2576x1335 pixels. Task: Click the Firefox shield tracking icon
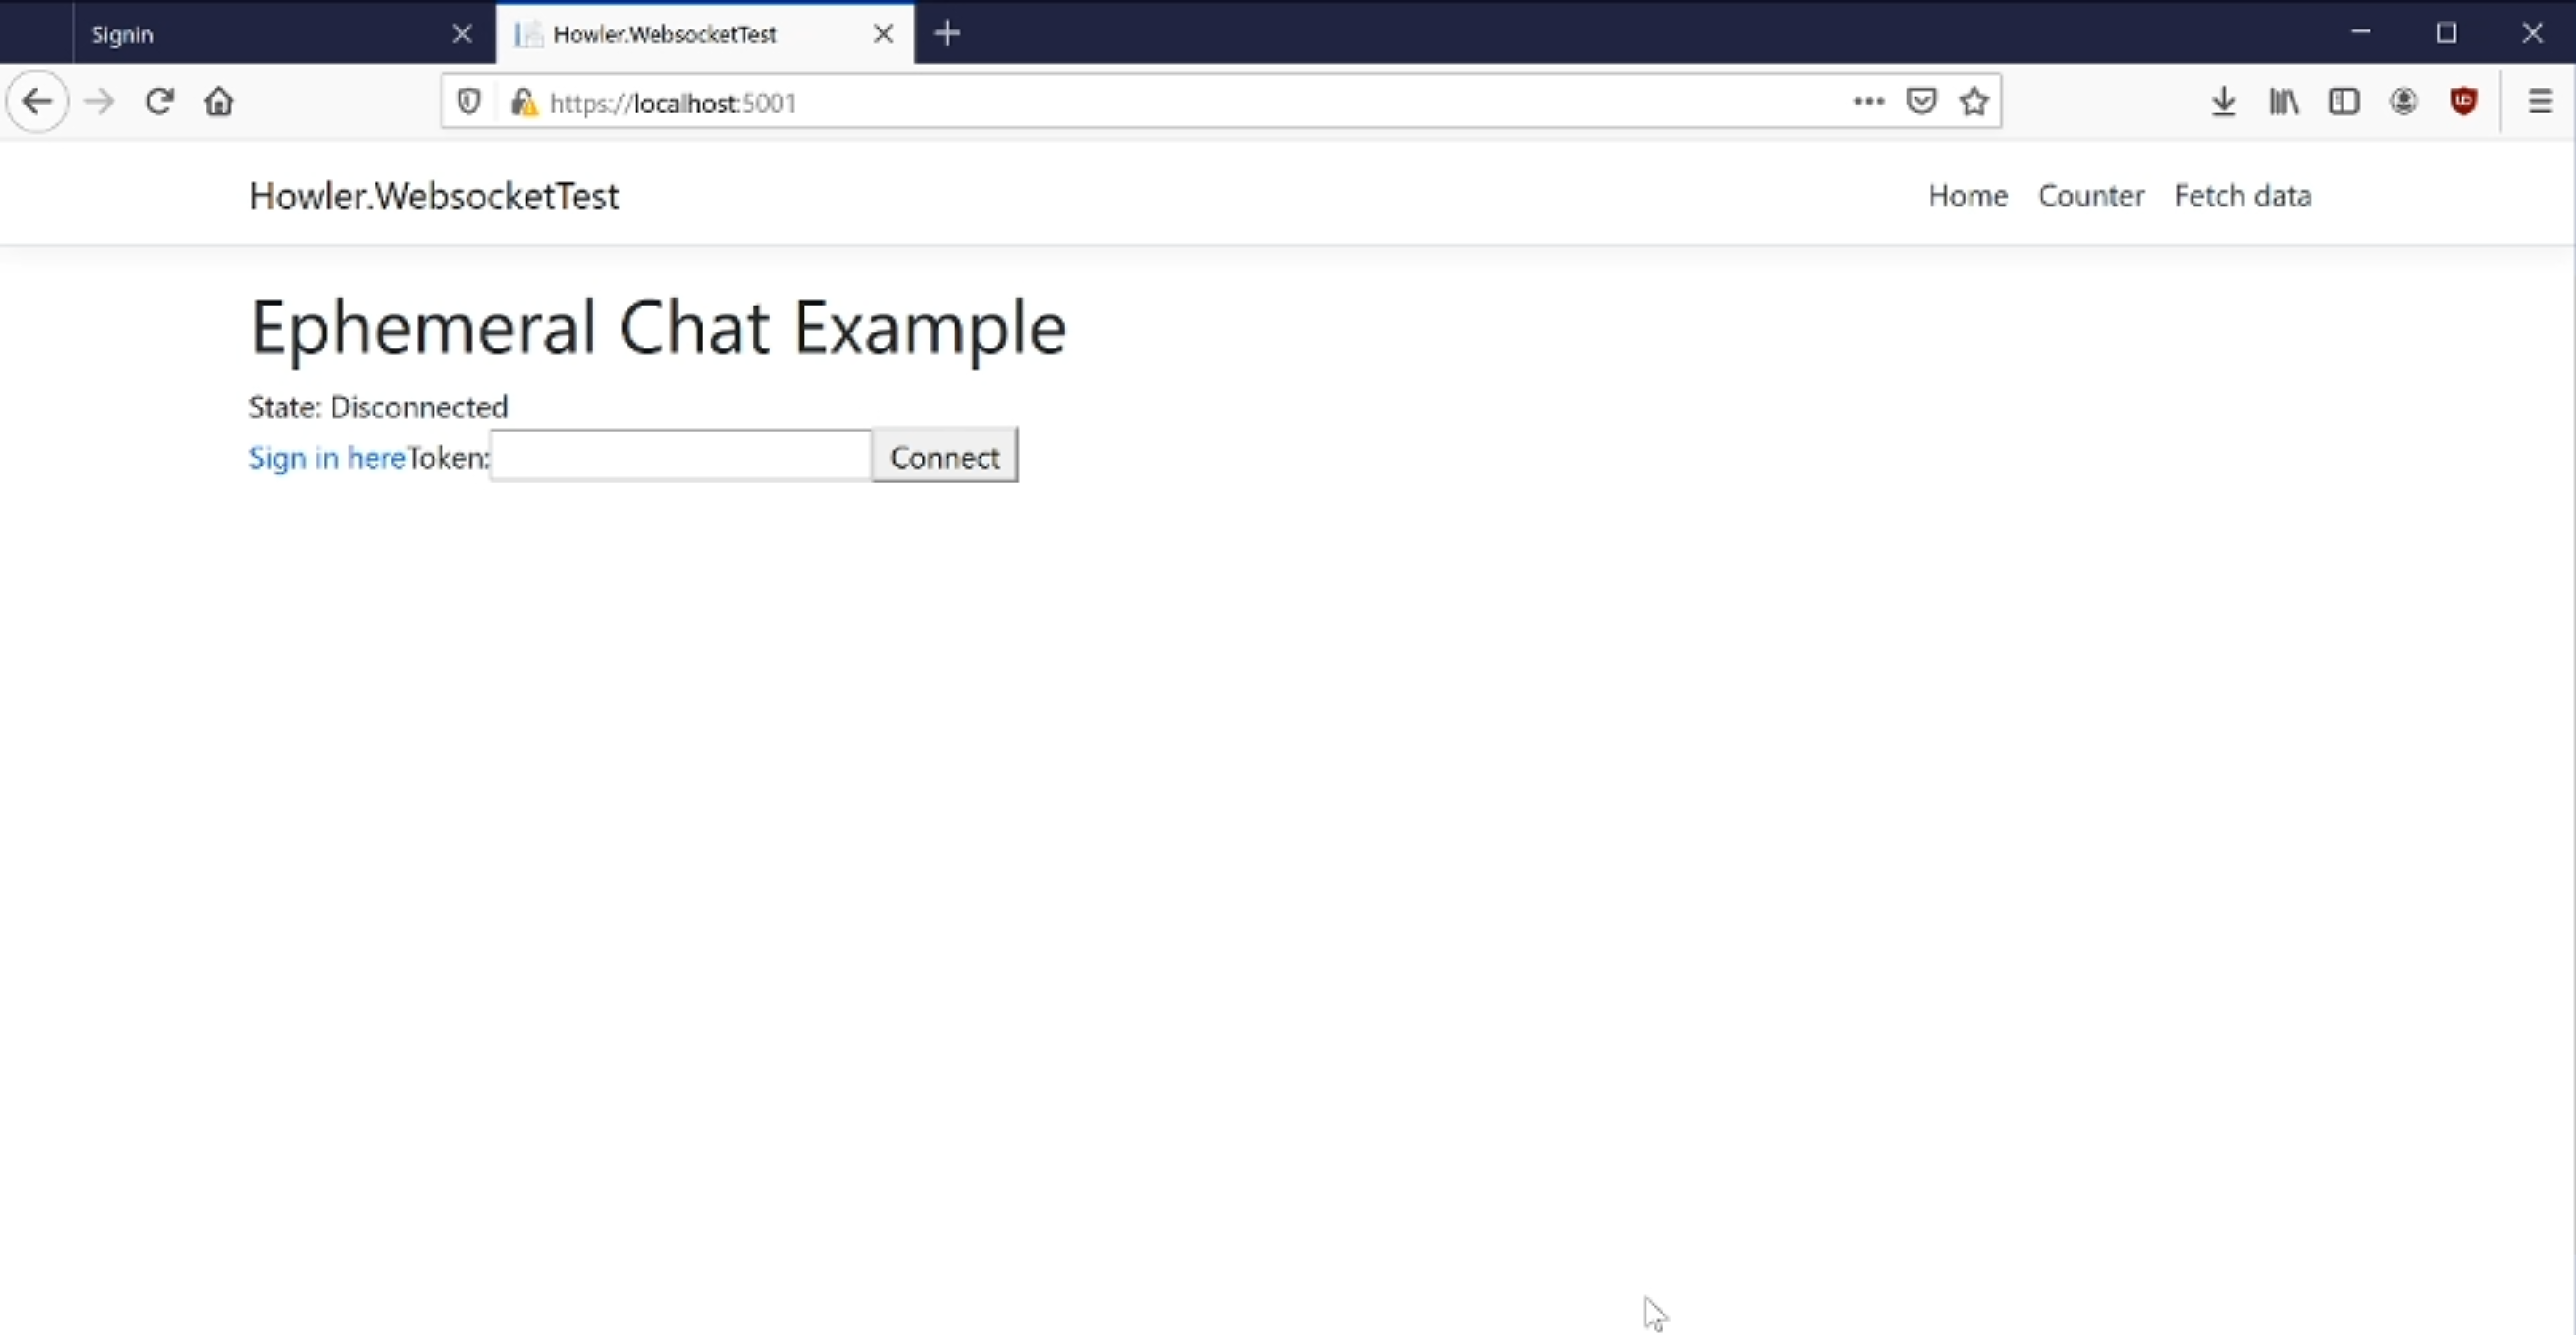(x=470, y=102)
